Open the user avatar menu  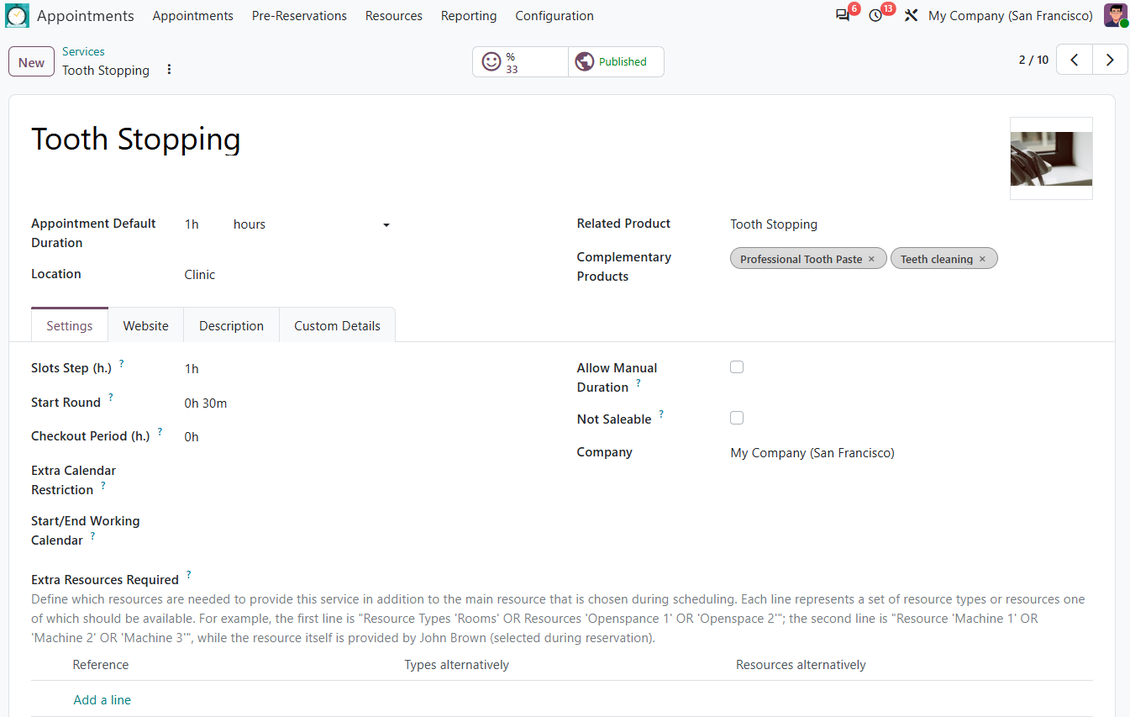point(1116,15)
